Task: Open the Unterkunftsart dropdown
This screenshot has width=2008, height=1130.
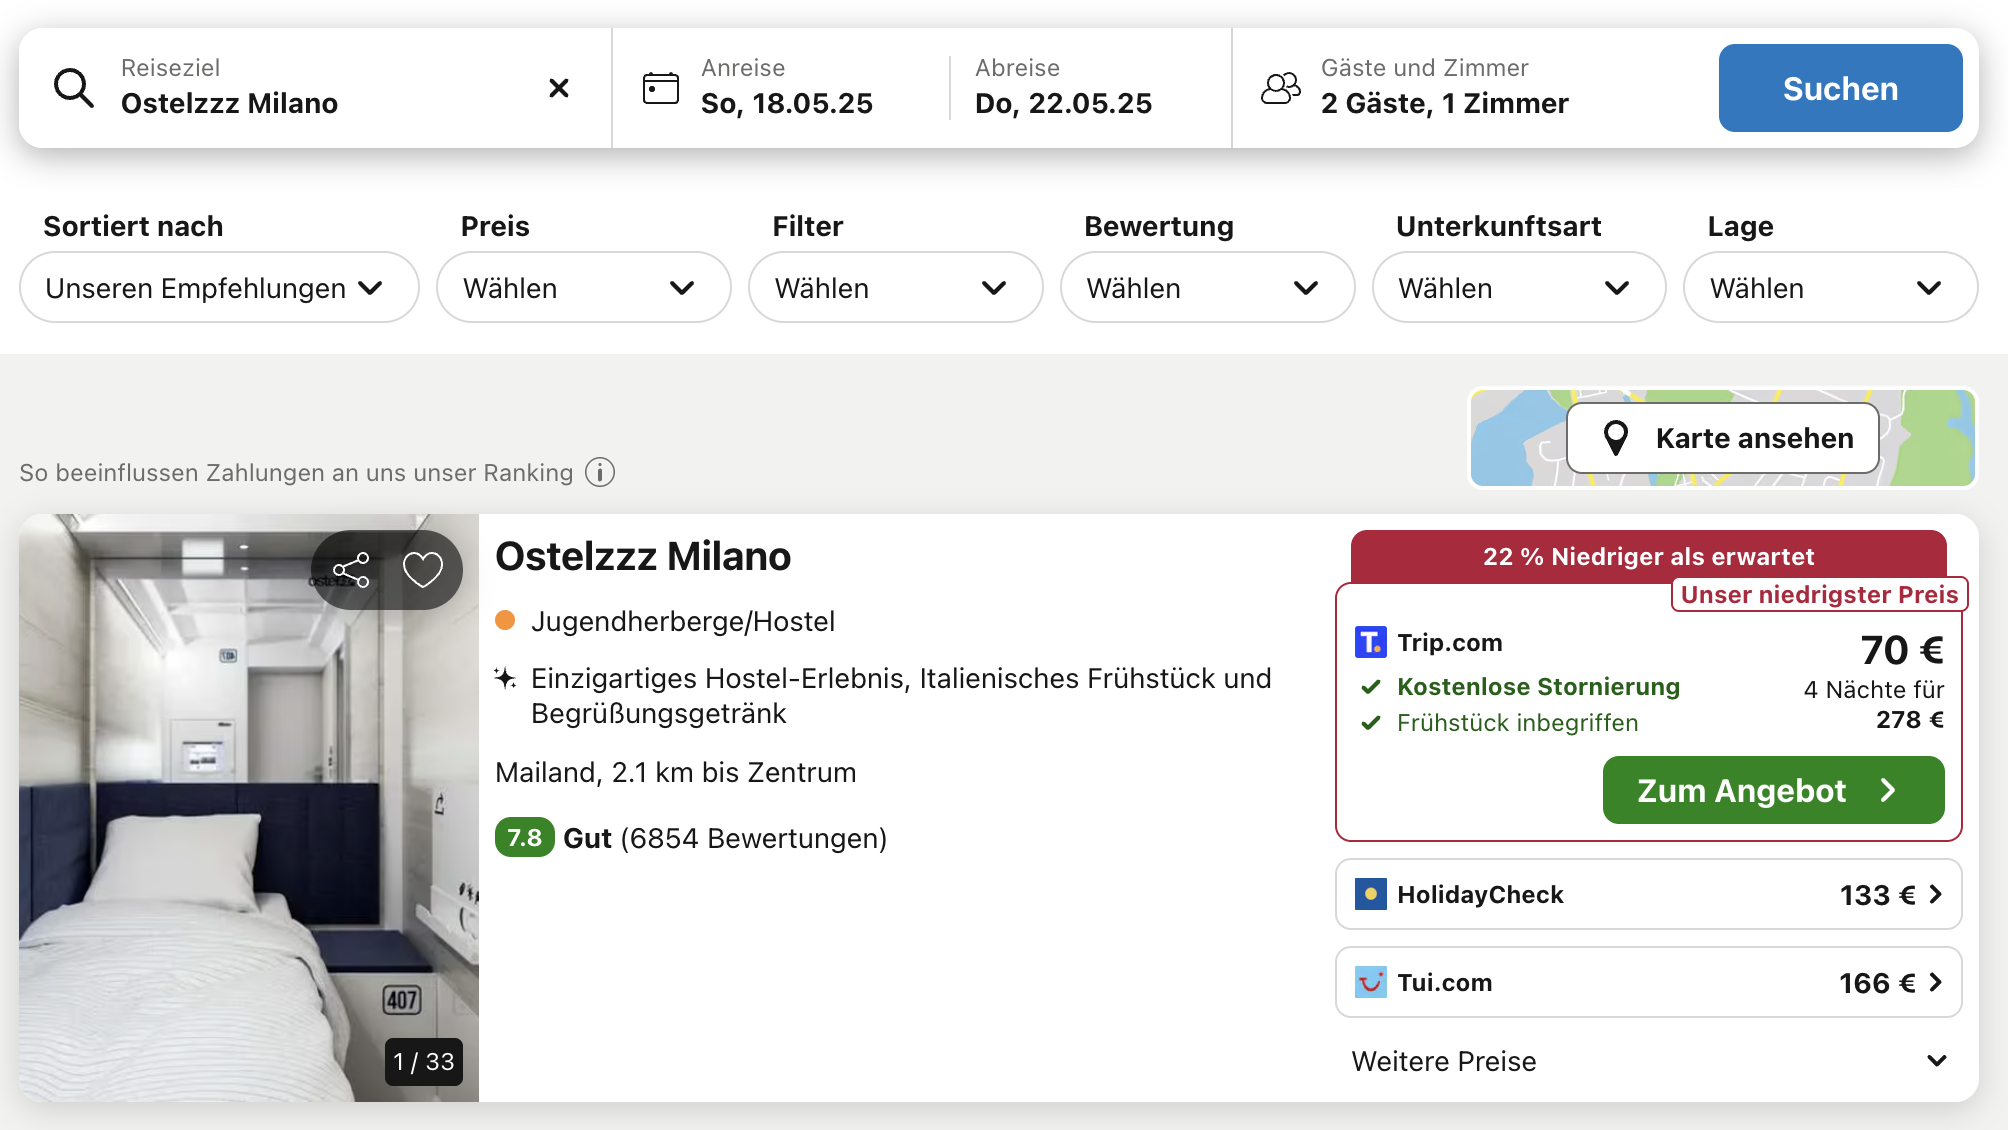Action: click(1519, 287)
